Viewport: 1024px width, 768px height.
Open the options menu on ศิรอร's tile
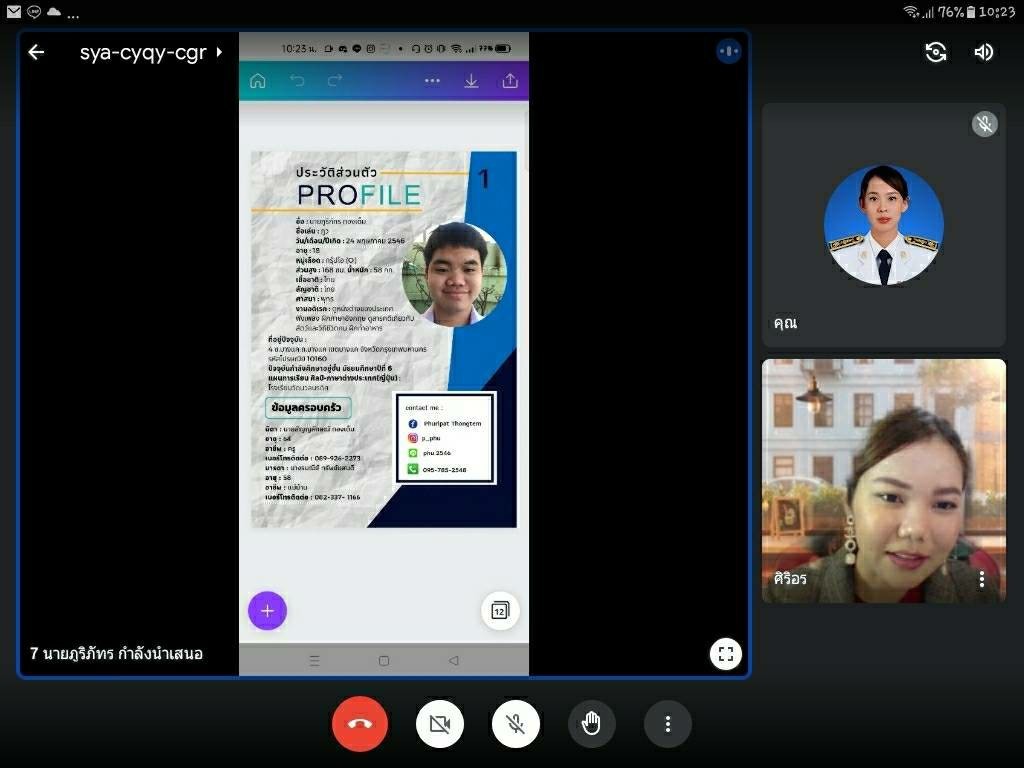coord(982,579)
